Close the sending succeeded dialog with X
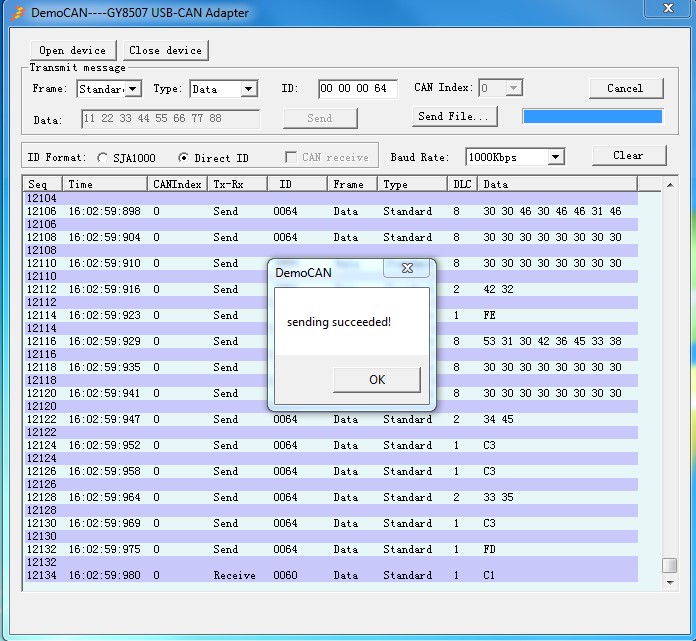Viewport: 696px width, 641px height. pos(407,268)
